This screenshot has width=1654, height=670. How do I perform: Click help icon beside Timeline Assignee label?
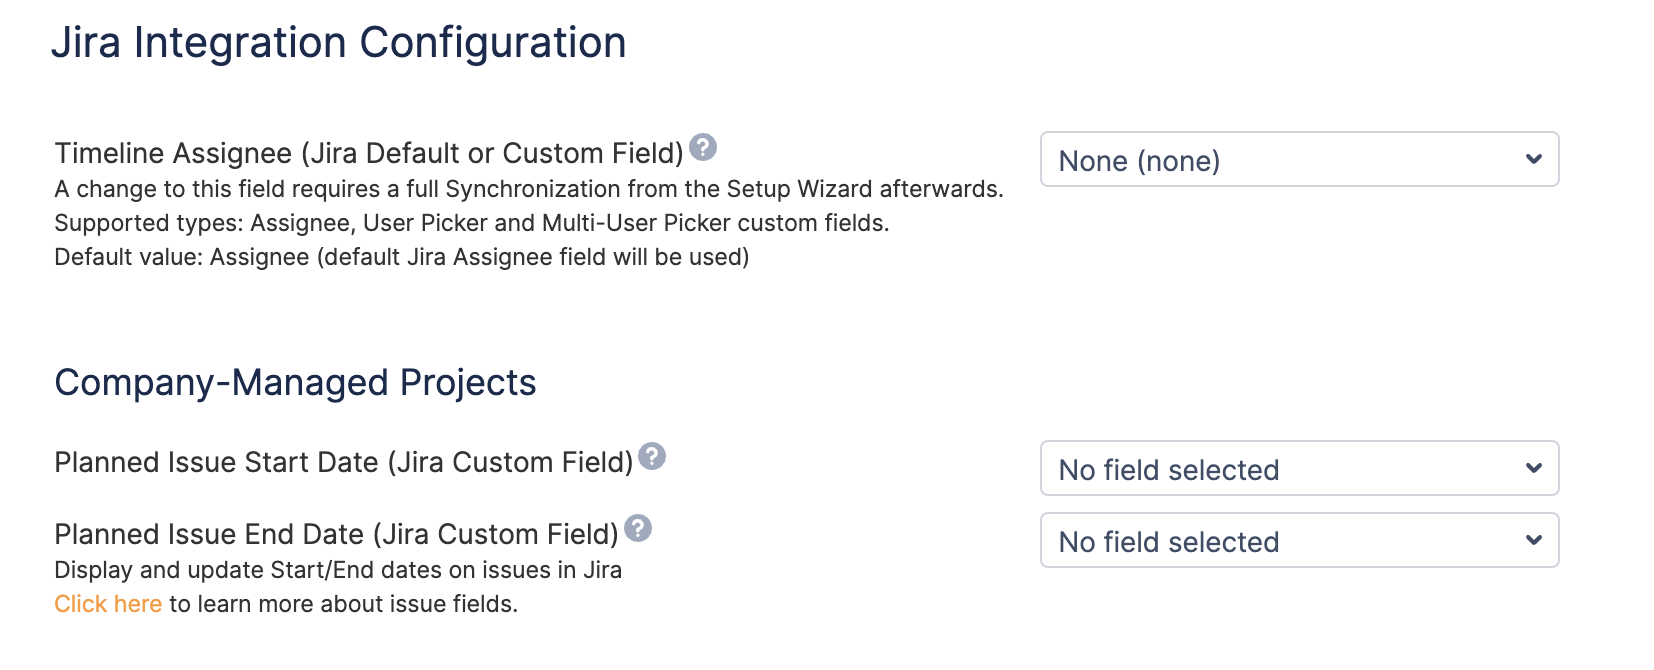(703, 148)
